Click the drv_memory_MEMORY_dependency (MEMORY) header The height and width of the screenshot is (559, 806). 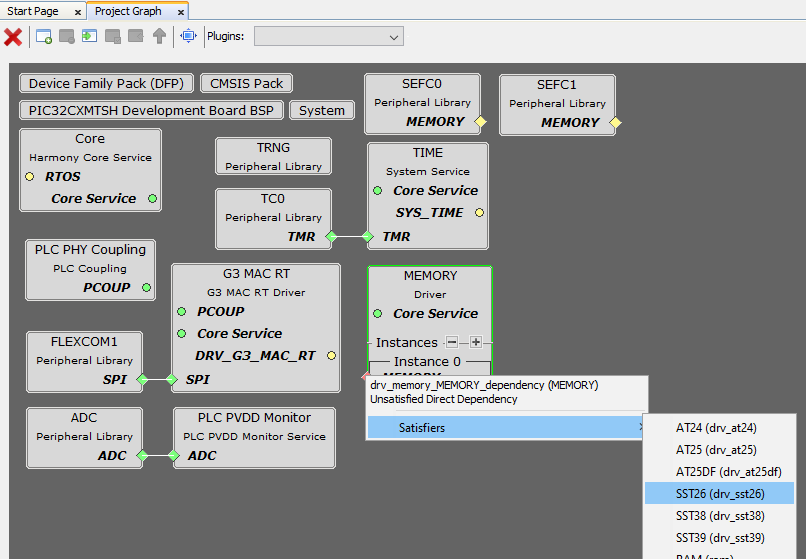(484, 385)
